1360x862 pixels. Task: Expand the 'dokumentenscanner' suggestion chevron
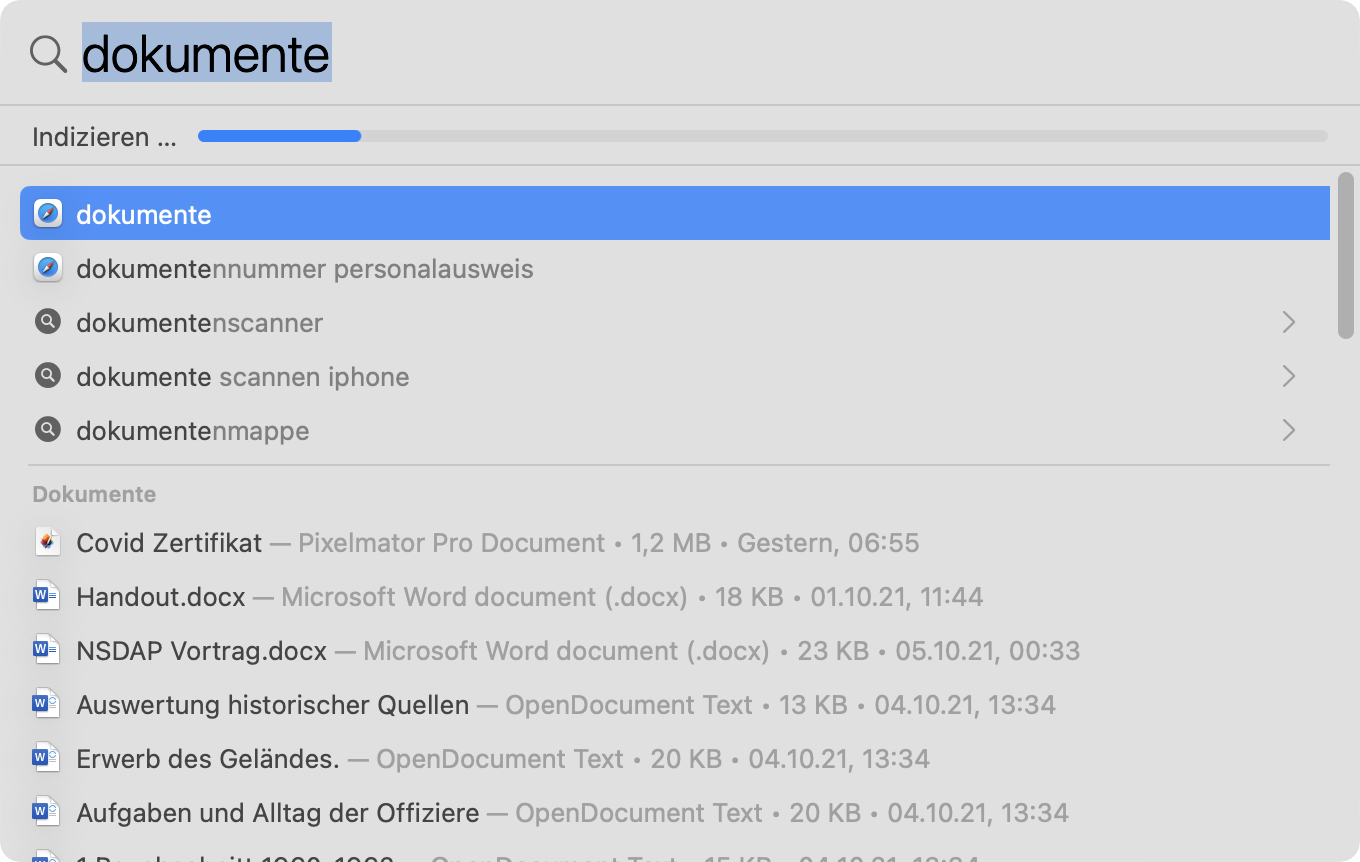pos(1289,322)
